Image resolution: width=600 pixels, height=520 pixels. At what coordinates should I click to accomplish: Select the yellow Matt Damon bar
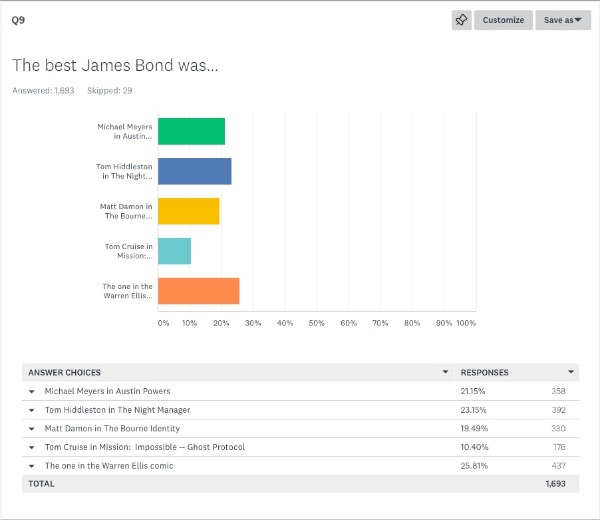[x=189, y=211]
